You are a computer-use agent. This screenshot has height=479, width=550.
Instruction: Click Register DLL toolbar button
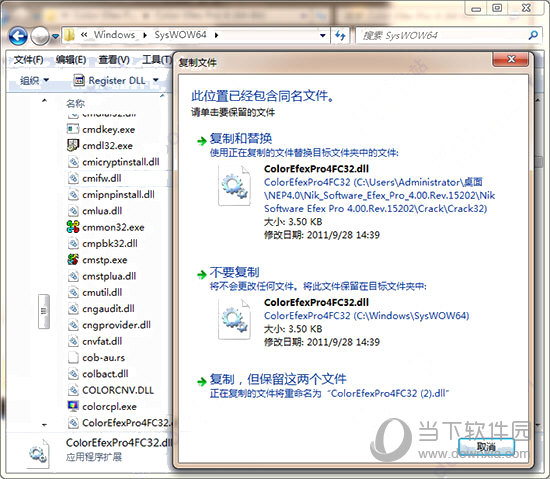(x=109, y=81)
